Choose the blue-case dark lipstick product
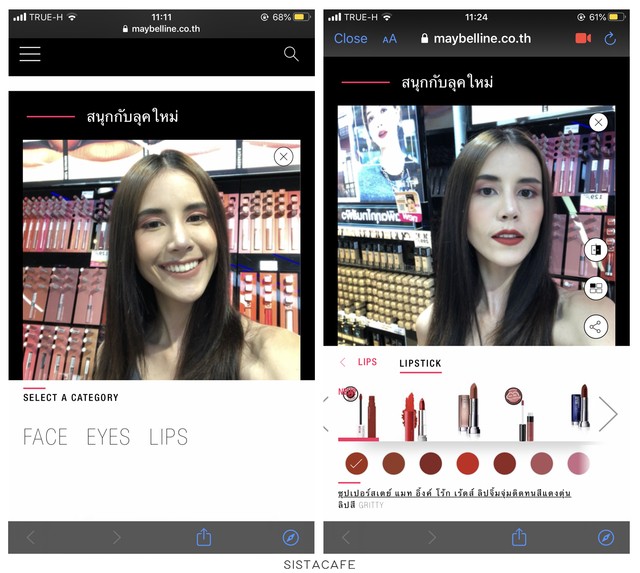 (x=580, y=406)
